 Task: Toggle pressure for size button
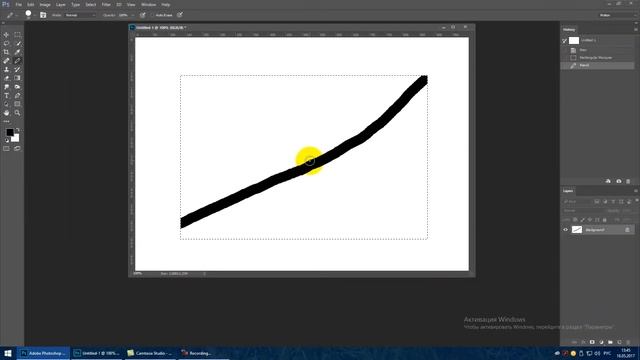[x=180, y=15]
